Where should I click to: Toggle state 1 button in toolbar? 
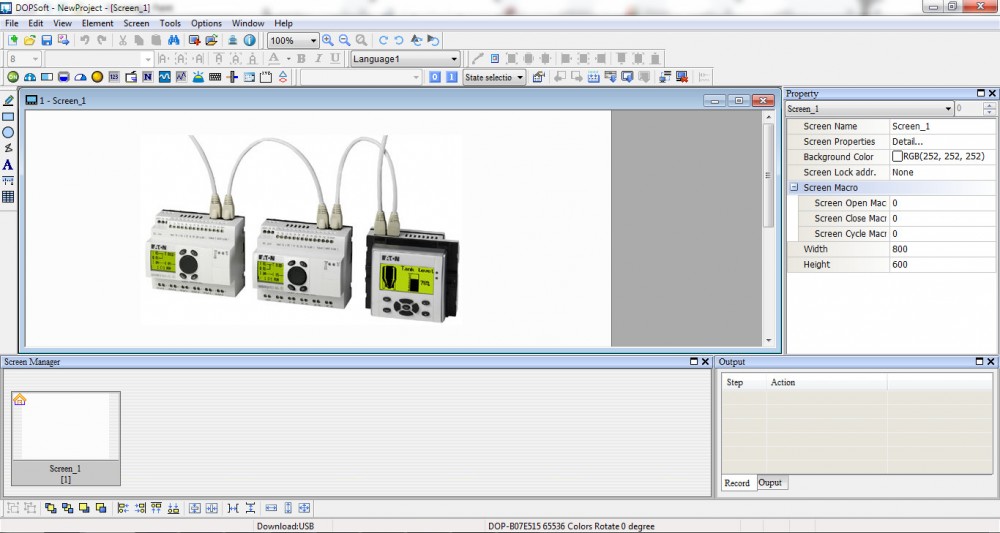pos(451,77)
